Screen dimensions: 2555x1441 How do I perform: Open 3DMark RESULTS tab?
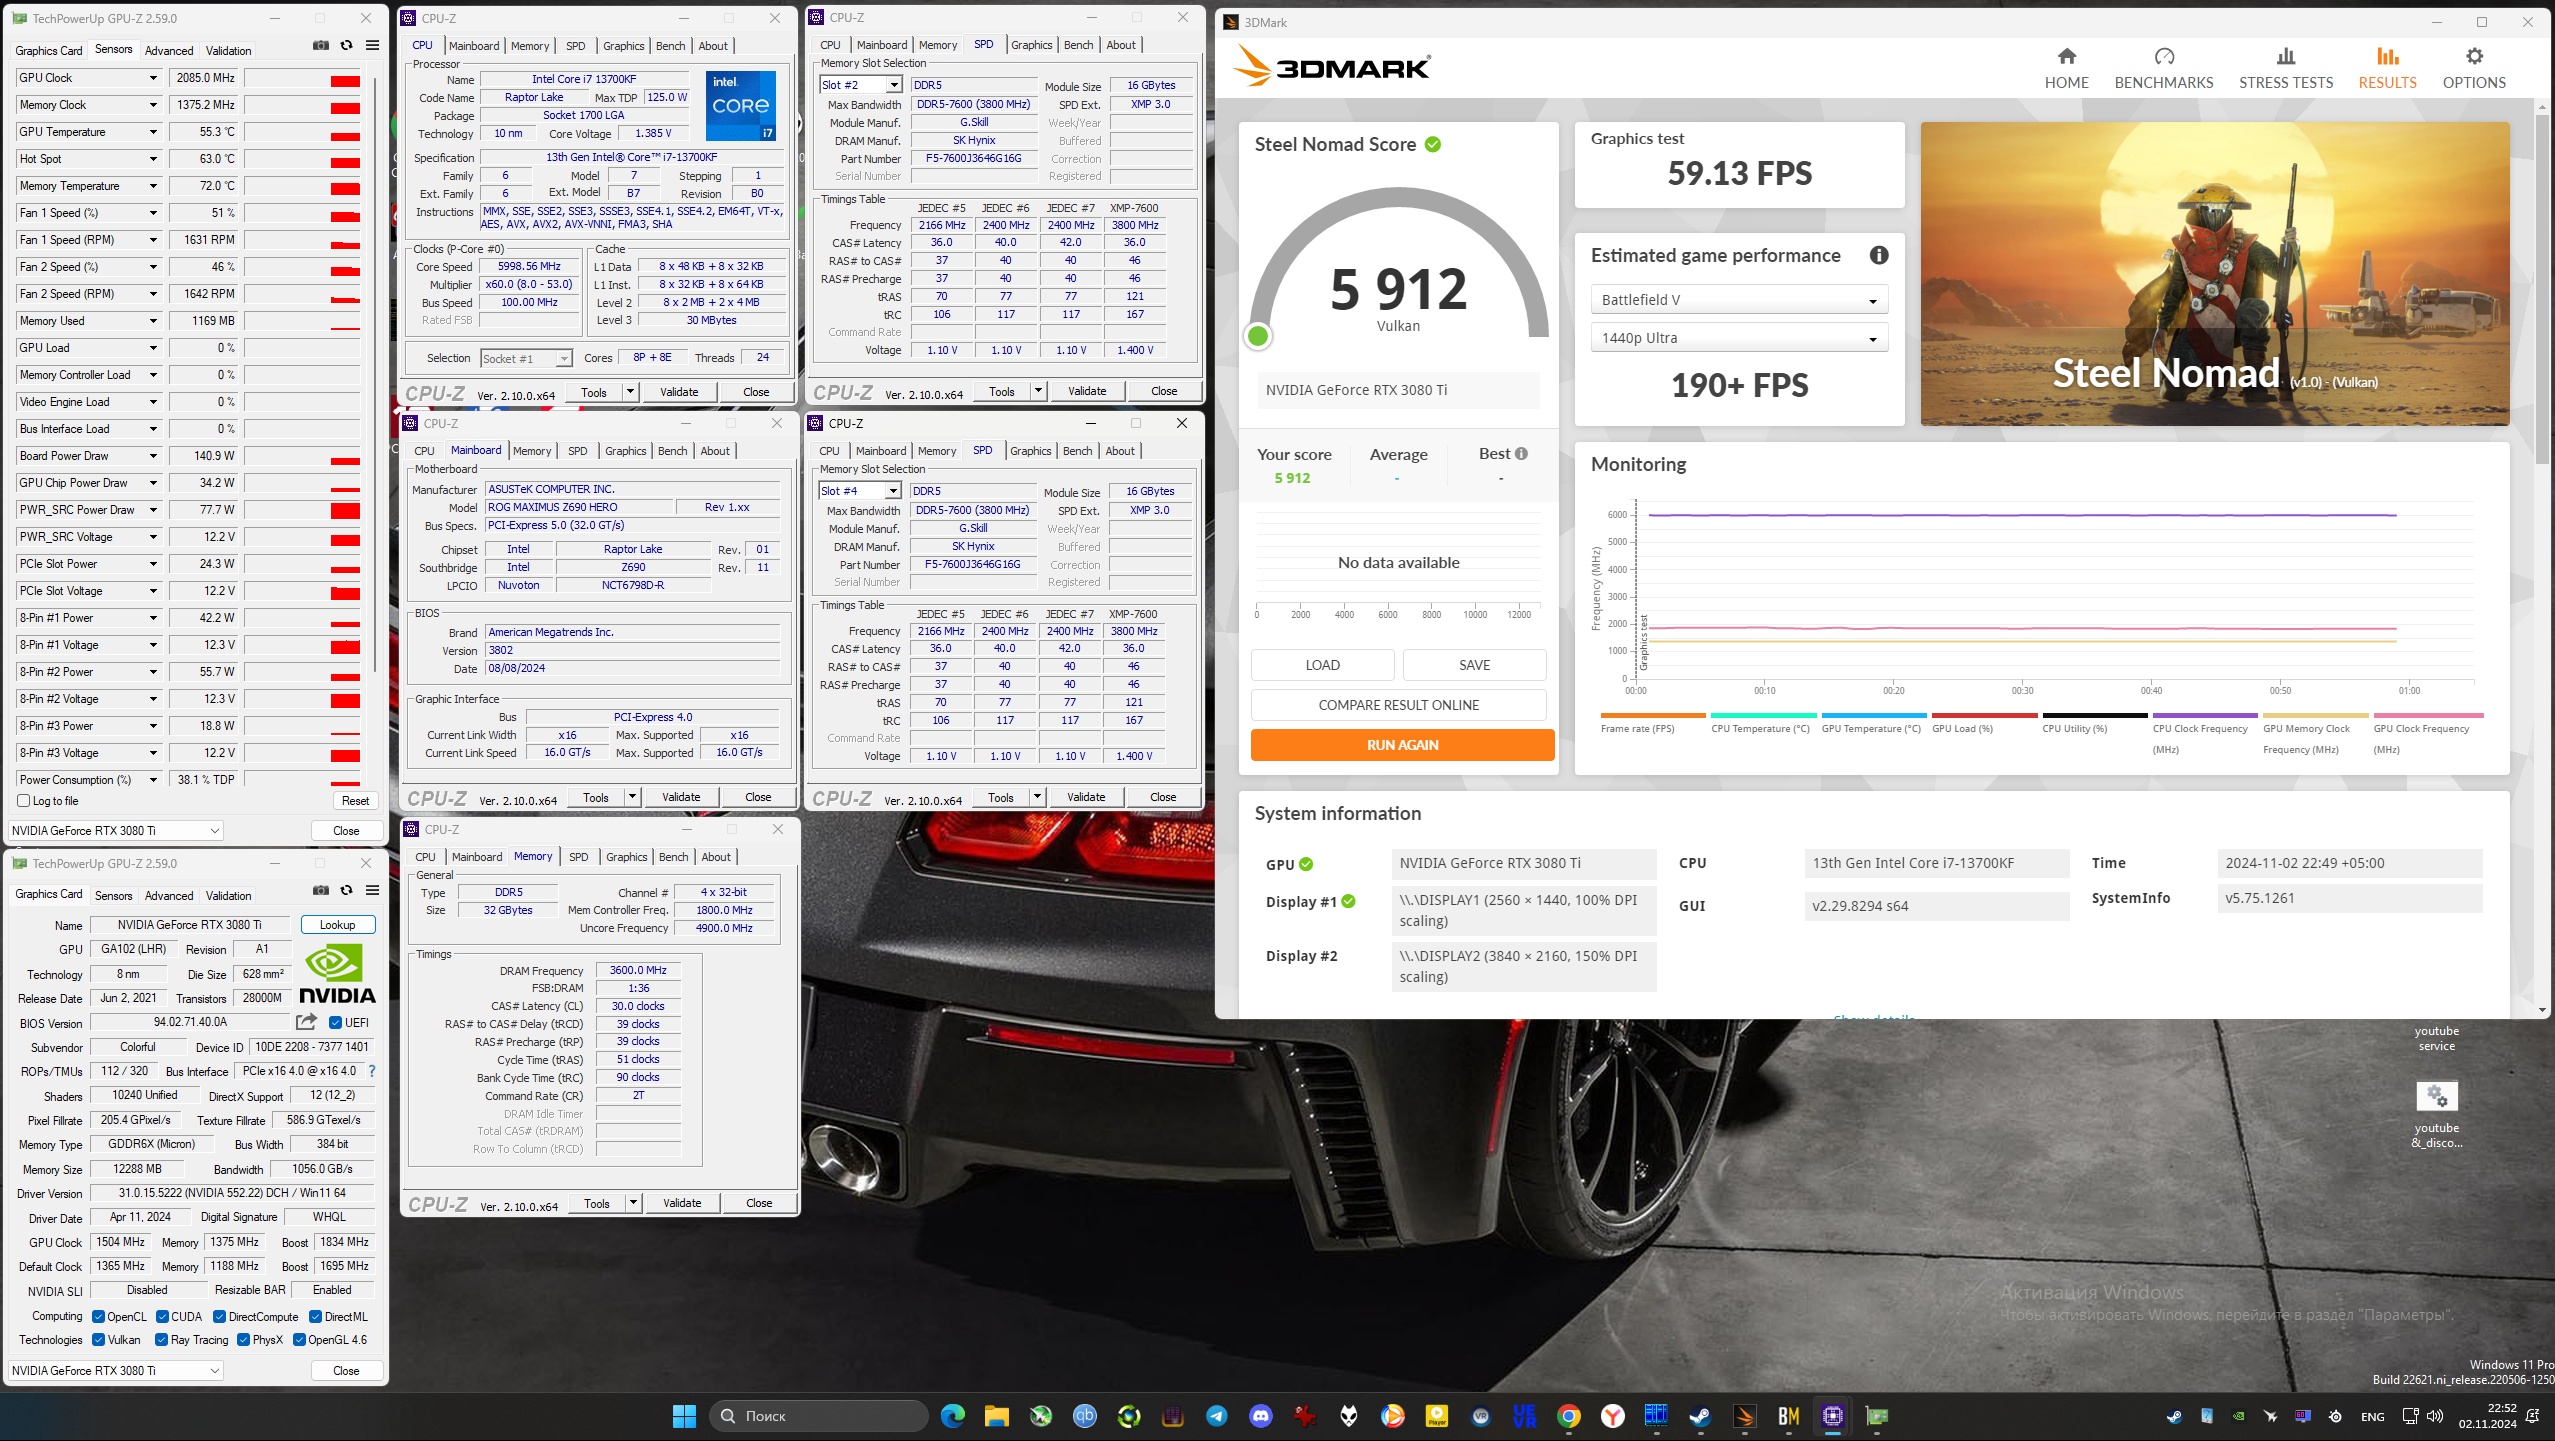[x=2387, y=68]
